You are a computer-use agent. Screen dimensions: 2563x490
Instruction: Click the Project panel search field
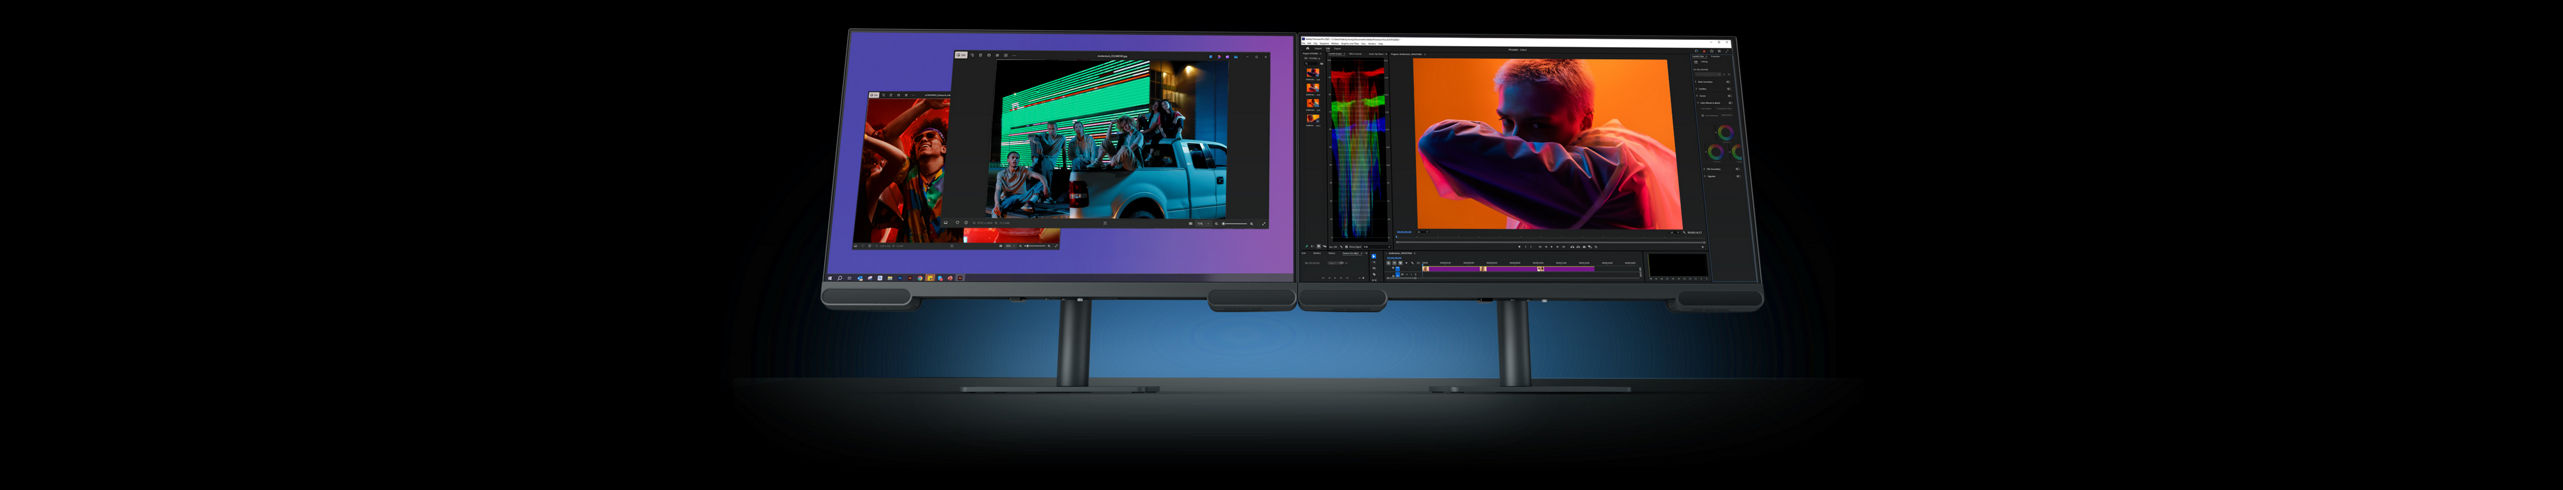[1312, 63]
